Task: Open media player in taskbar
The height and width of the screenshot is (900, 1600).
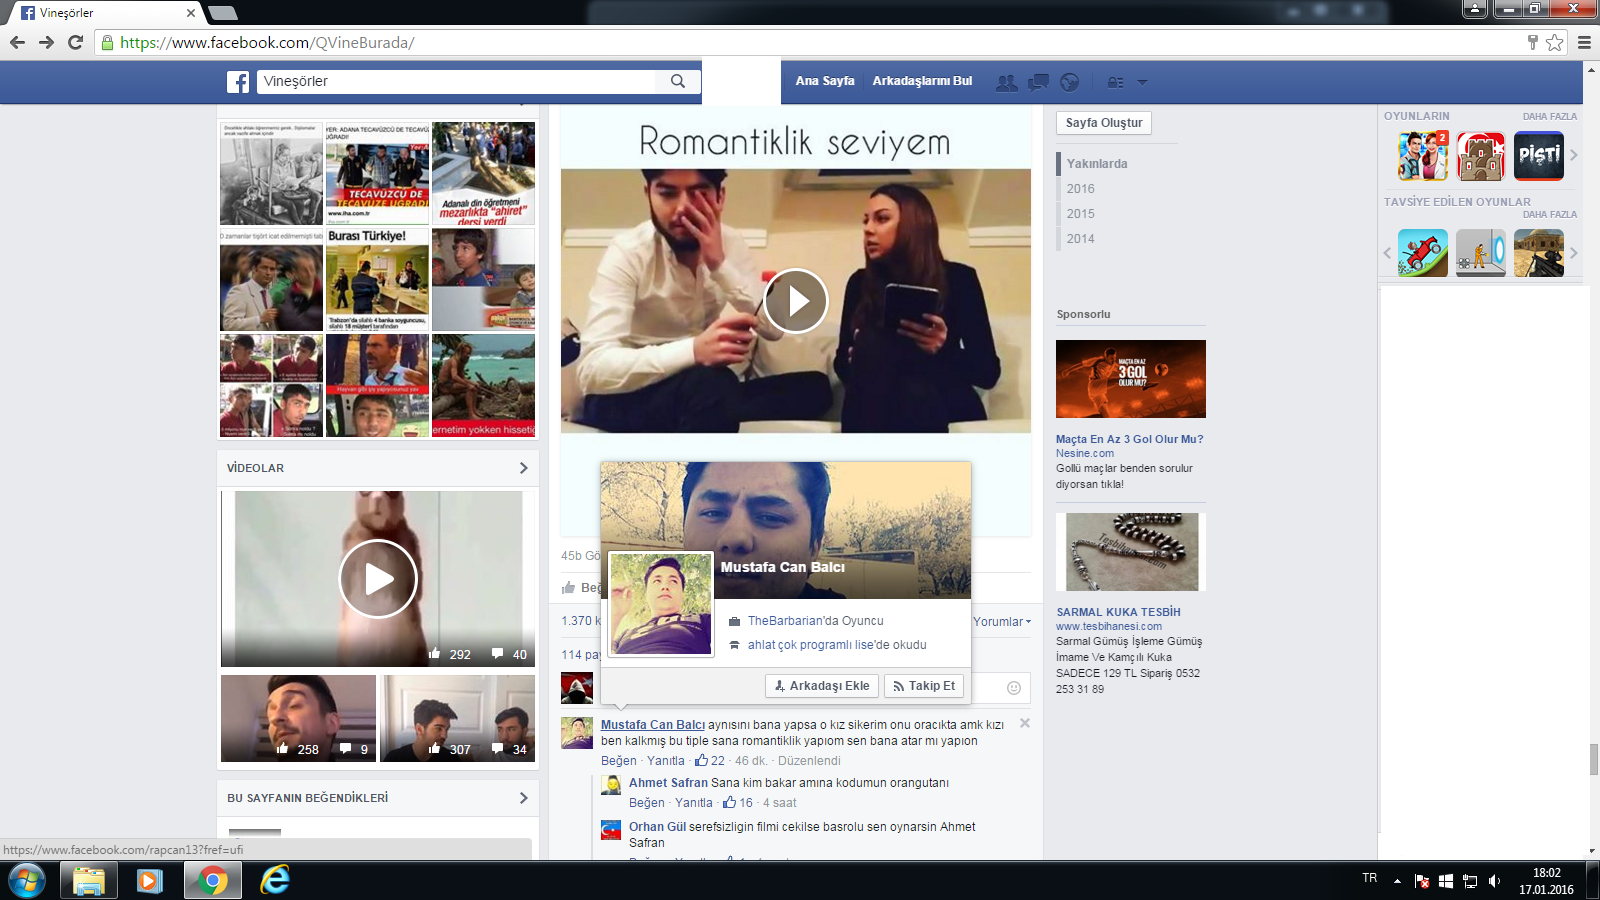Action: click(150, 881)
